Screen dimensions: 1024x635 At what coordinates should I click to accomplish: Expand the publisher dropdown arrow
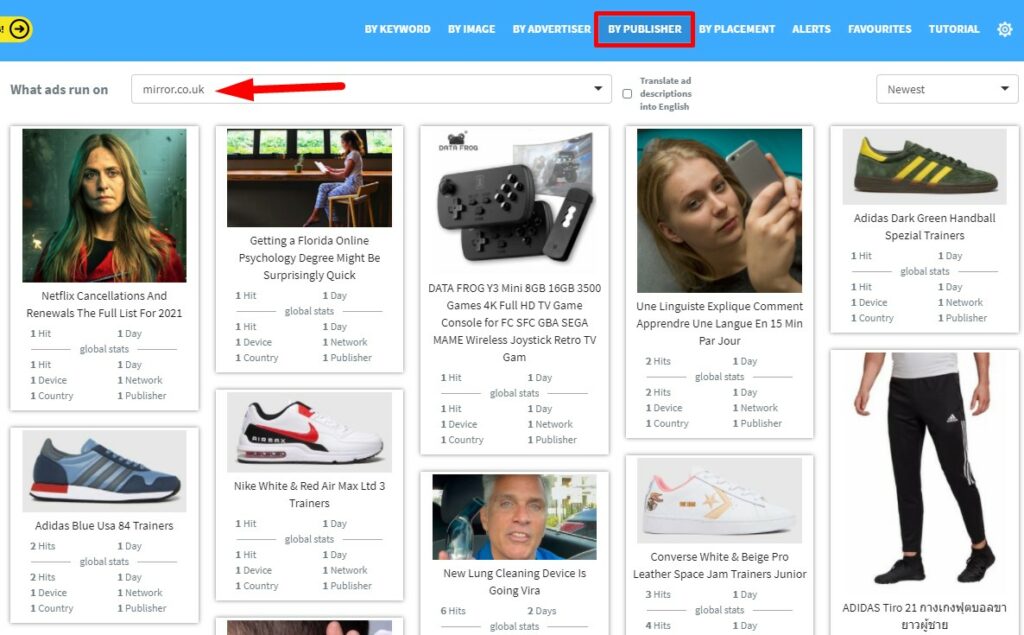pyautogui.click(x=598, y=89)
